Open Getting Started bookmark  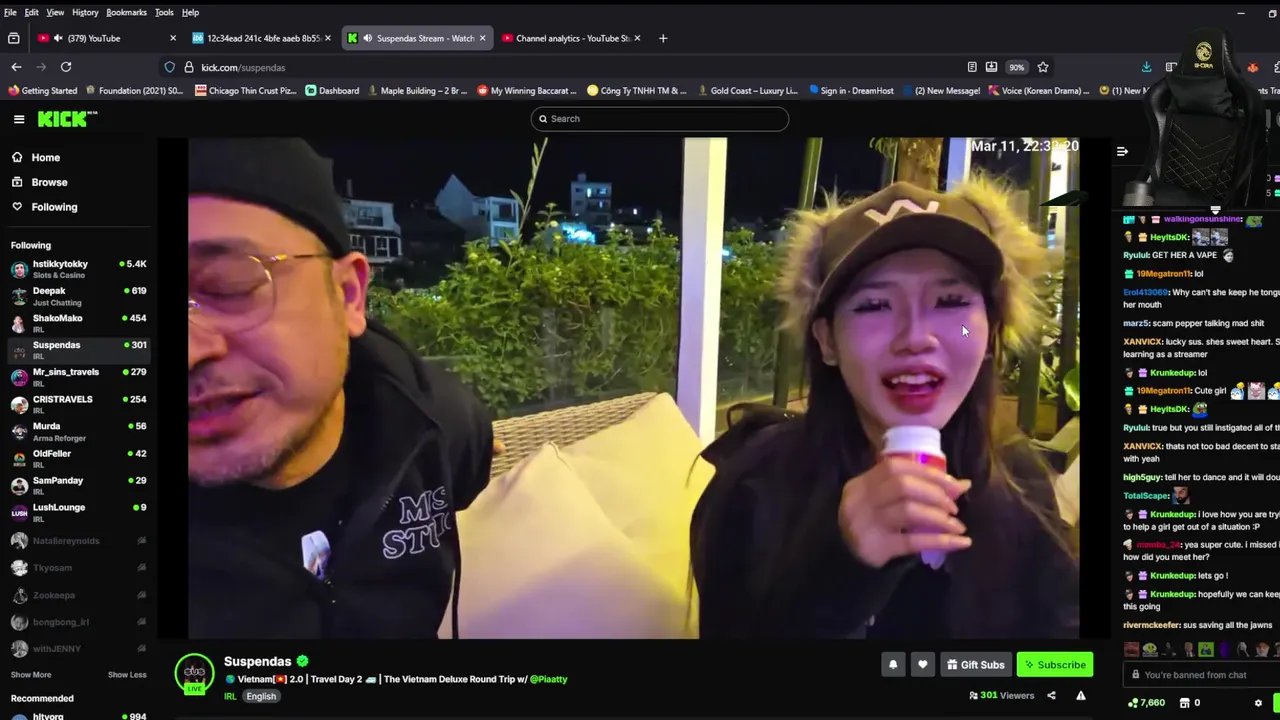(x=43, y=91)
